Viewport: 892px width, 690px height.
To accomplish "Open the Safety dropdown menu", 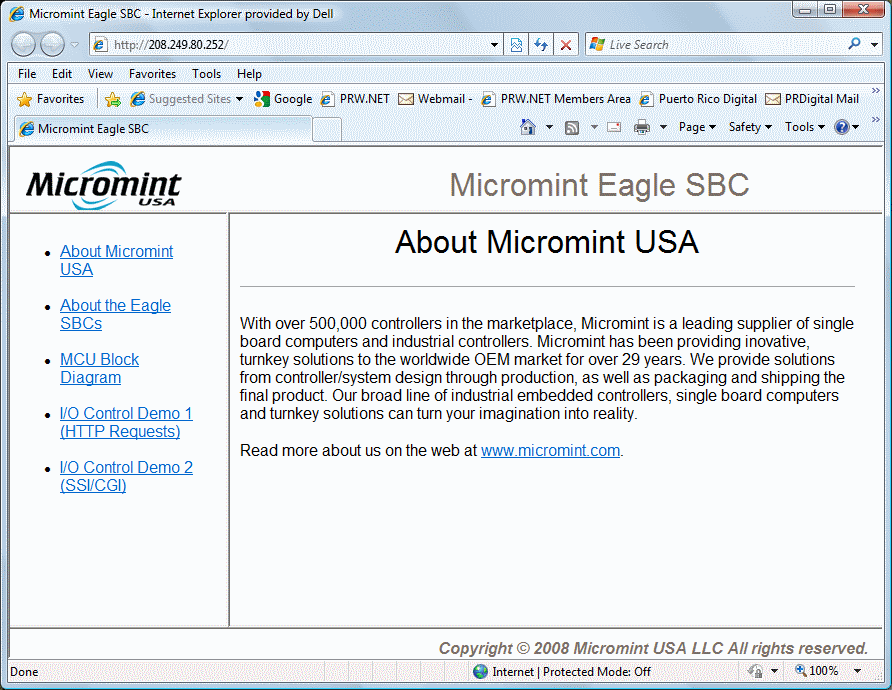I will 750,127.
